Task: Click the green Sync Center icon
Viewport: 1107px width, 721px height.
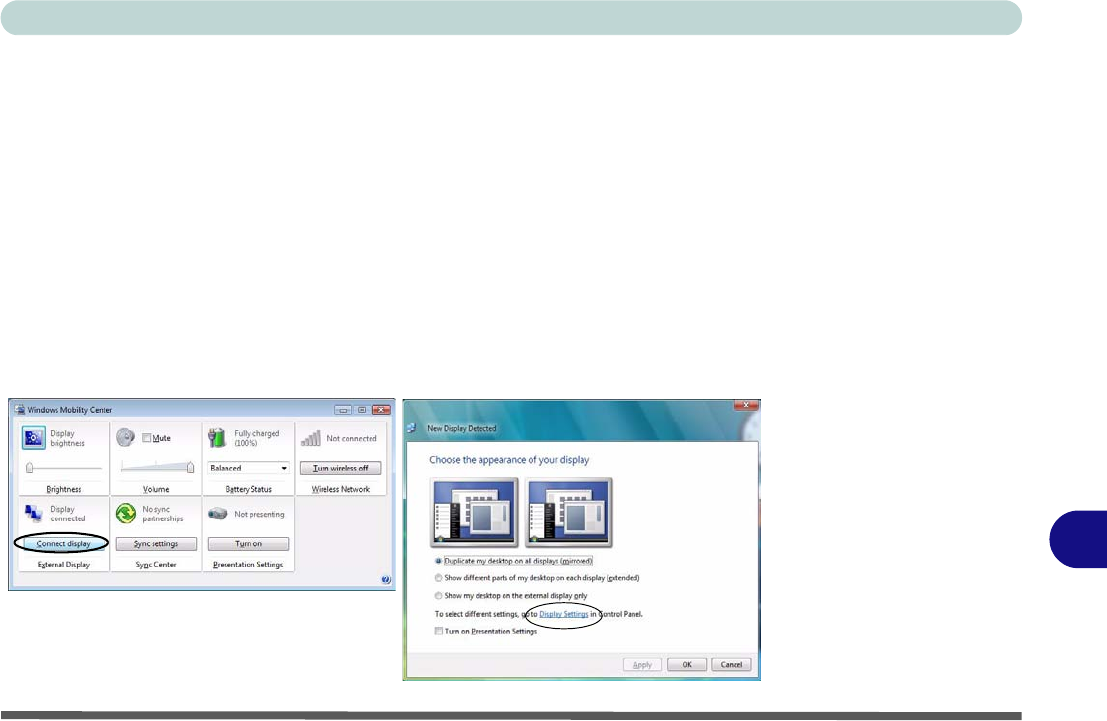Action: (126, 513)
